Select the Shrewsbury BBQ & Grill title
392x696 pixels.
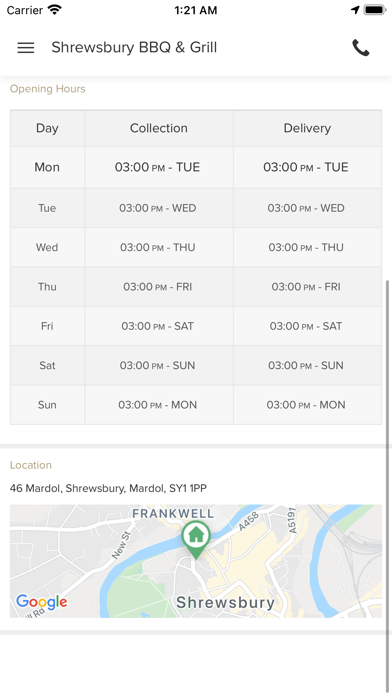[134, 47]
